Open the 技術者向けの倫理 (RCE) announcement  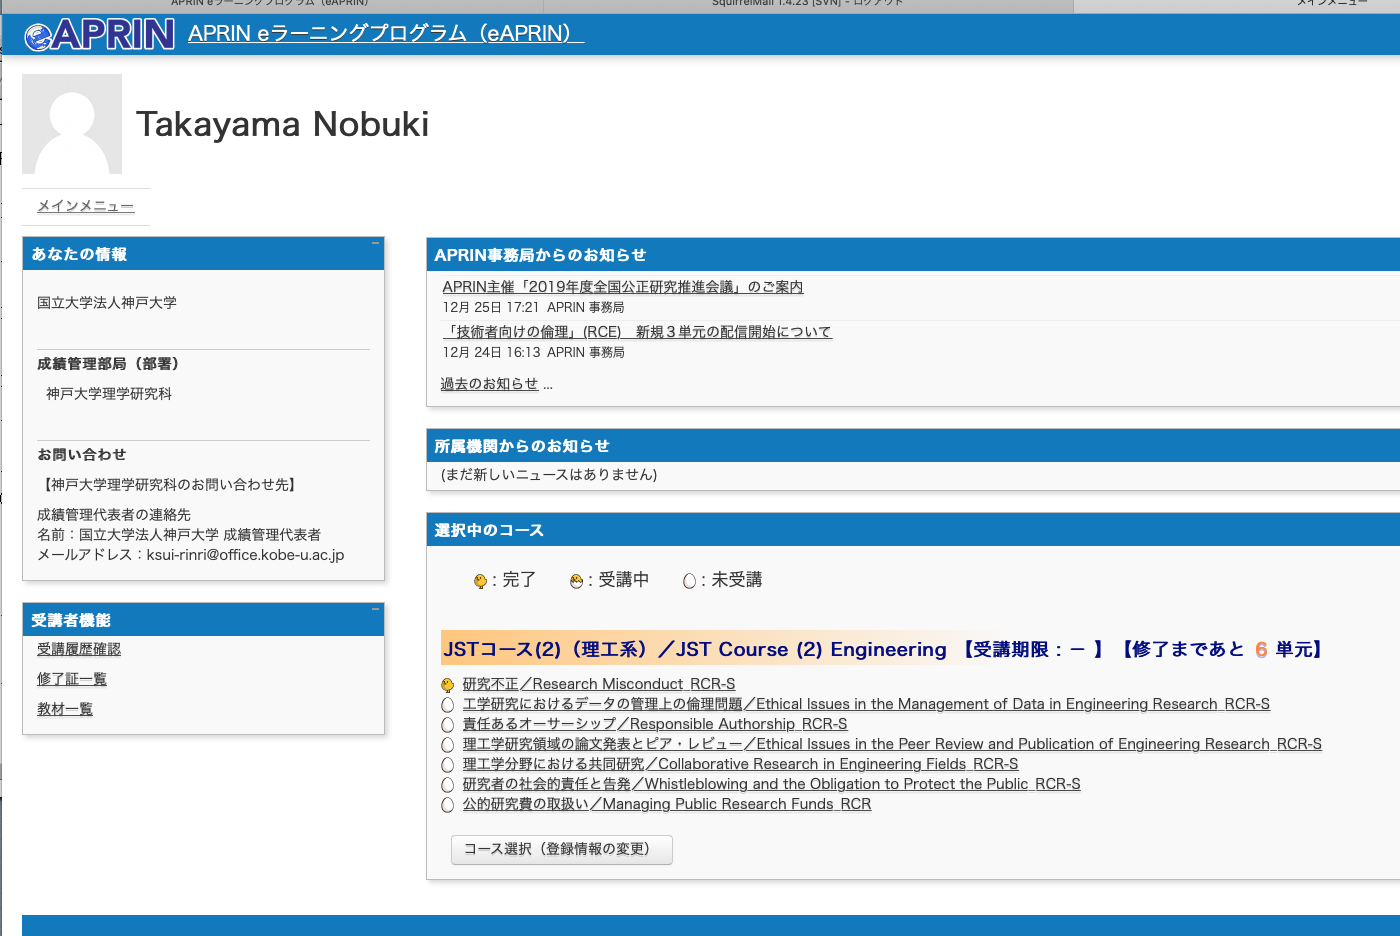click(x=637, y=332)
